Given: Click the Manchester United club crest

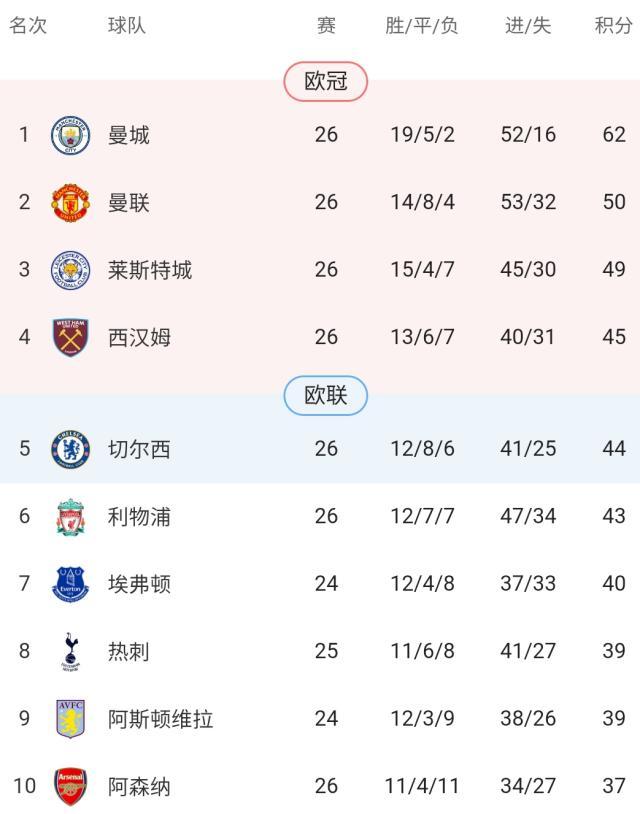Looking at the screenshot, I should point(71,202).
